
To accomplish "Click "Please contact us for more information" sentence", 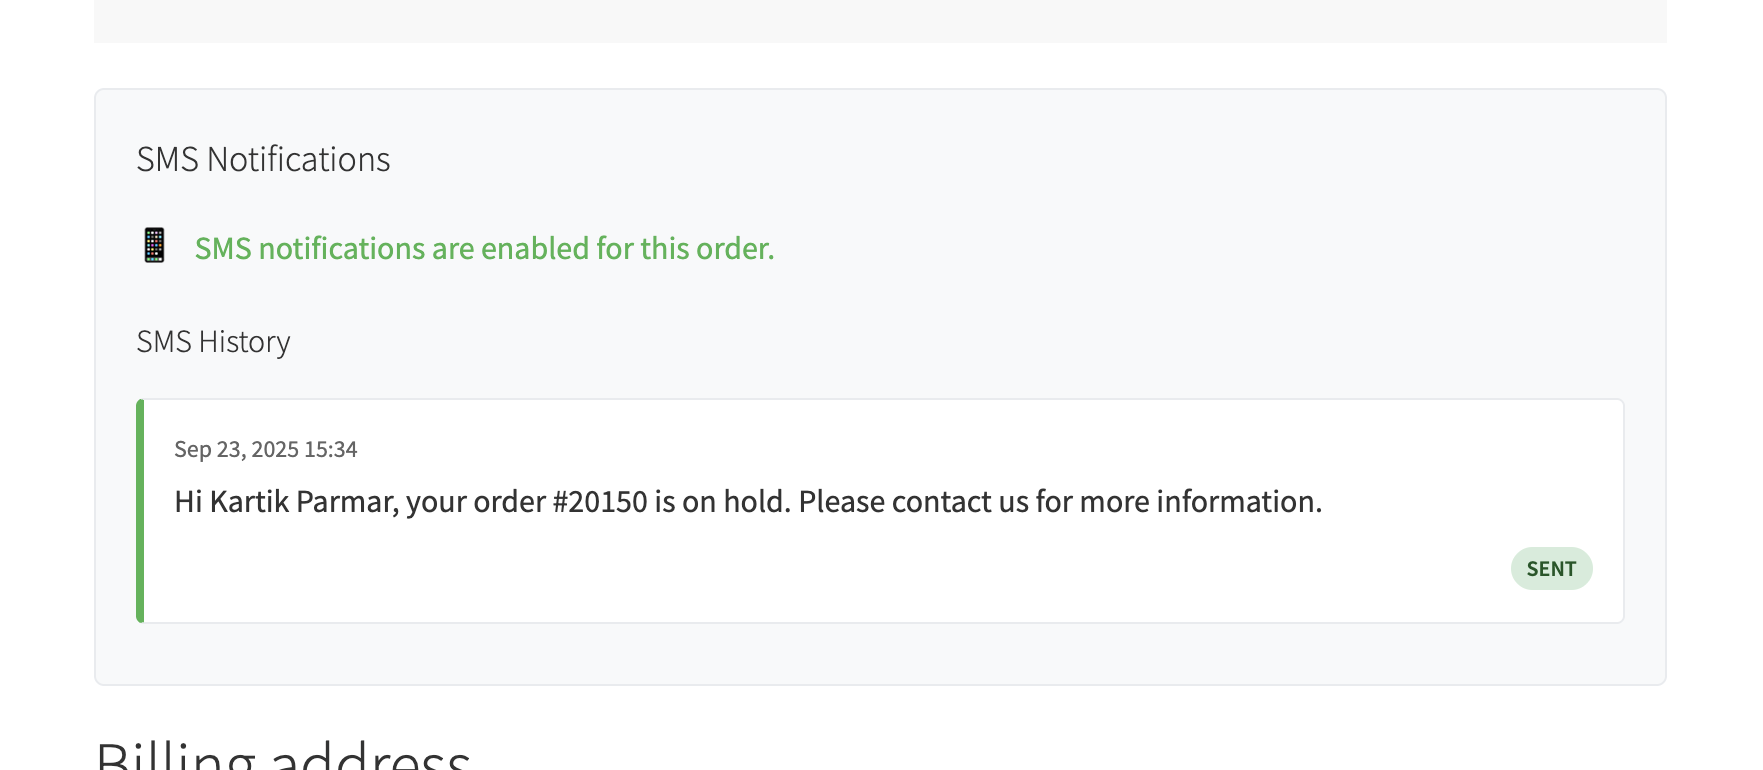I will [x=1060, y=502].
